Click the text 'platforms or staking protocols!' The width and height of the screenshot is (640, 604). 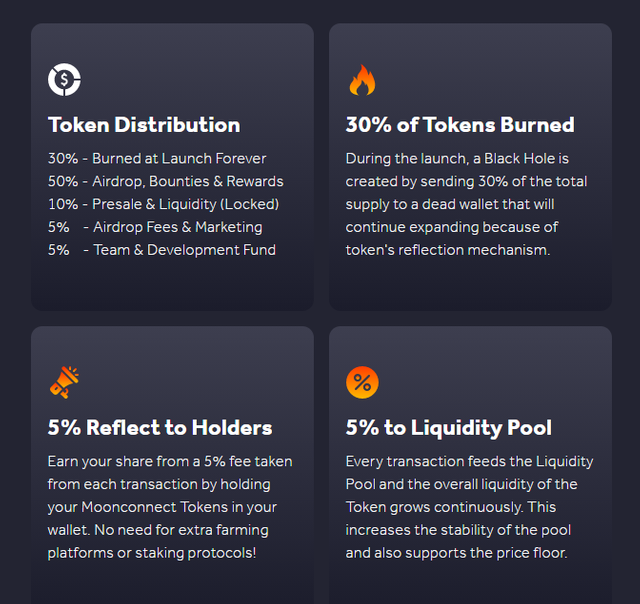(152, 553)
